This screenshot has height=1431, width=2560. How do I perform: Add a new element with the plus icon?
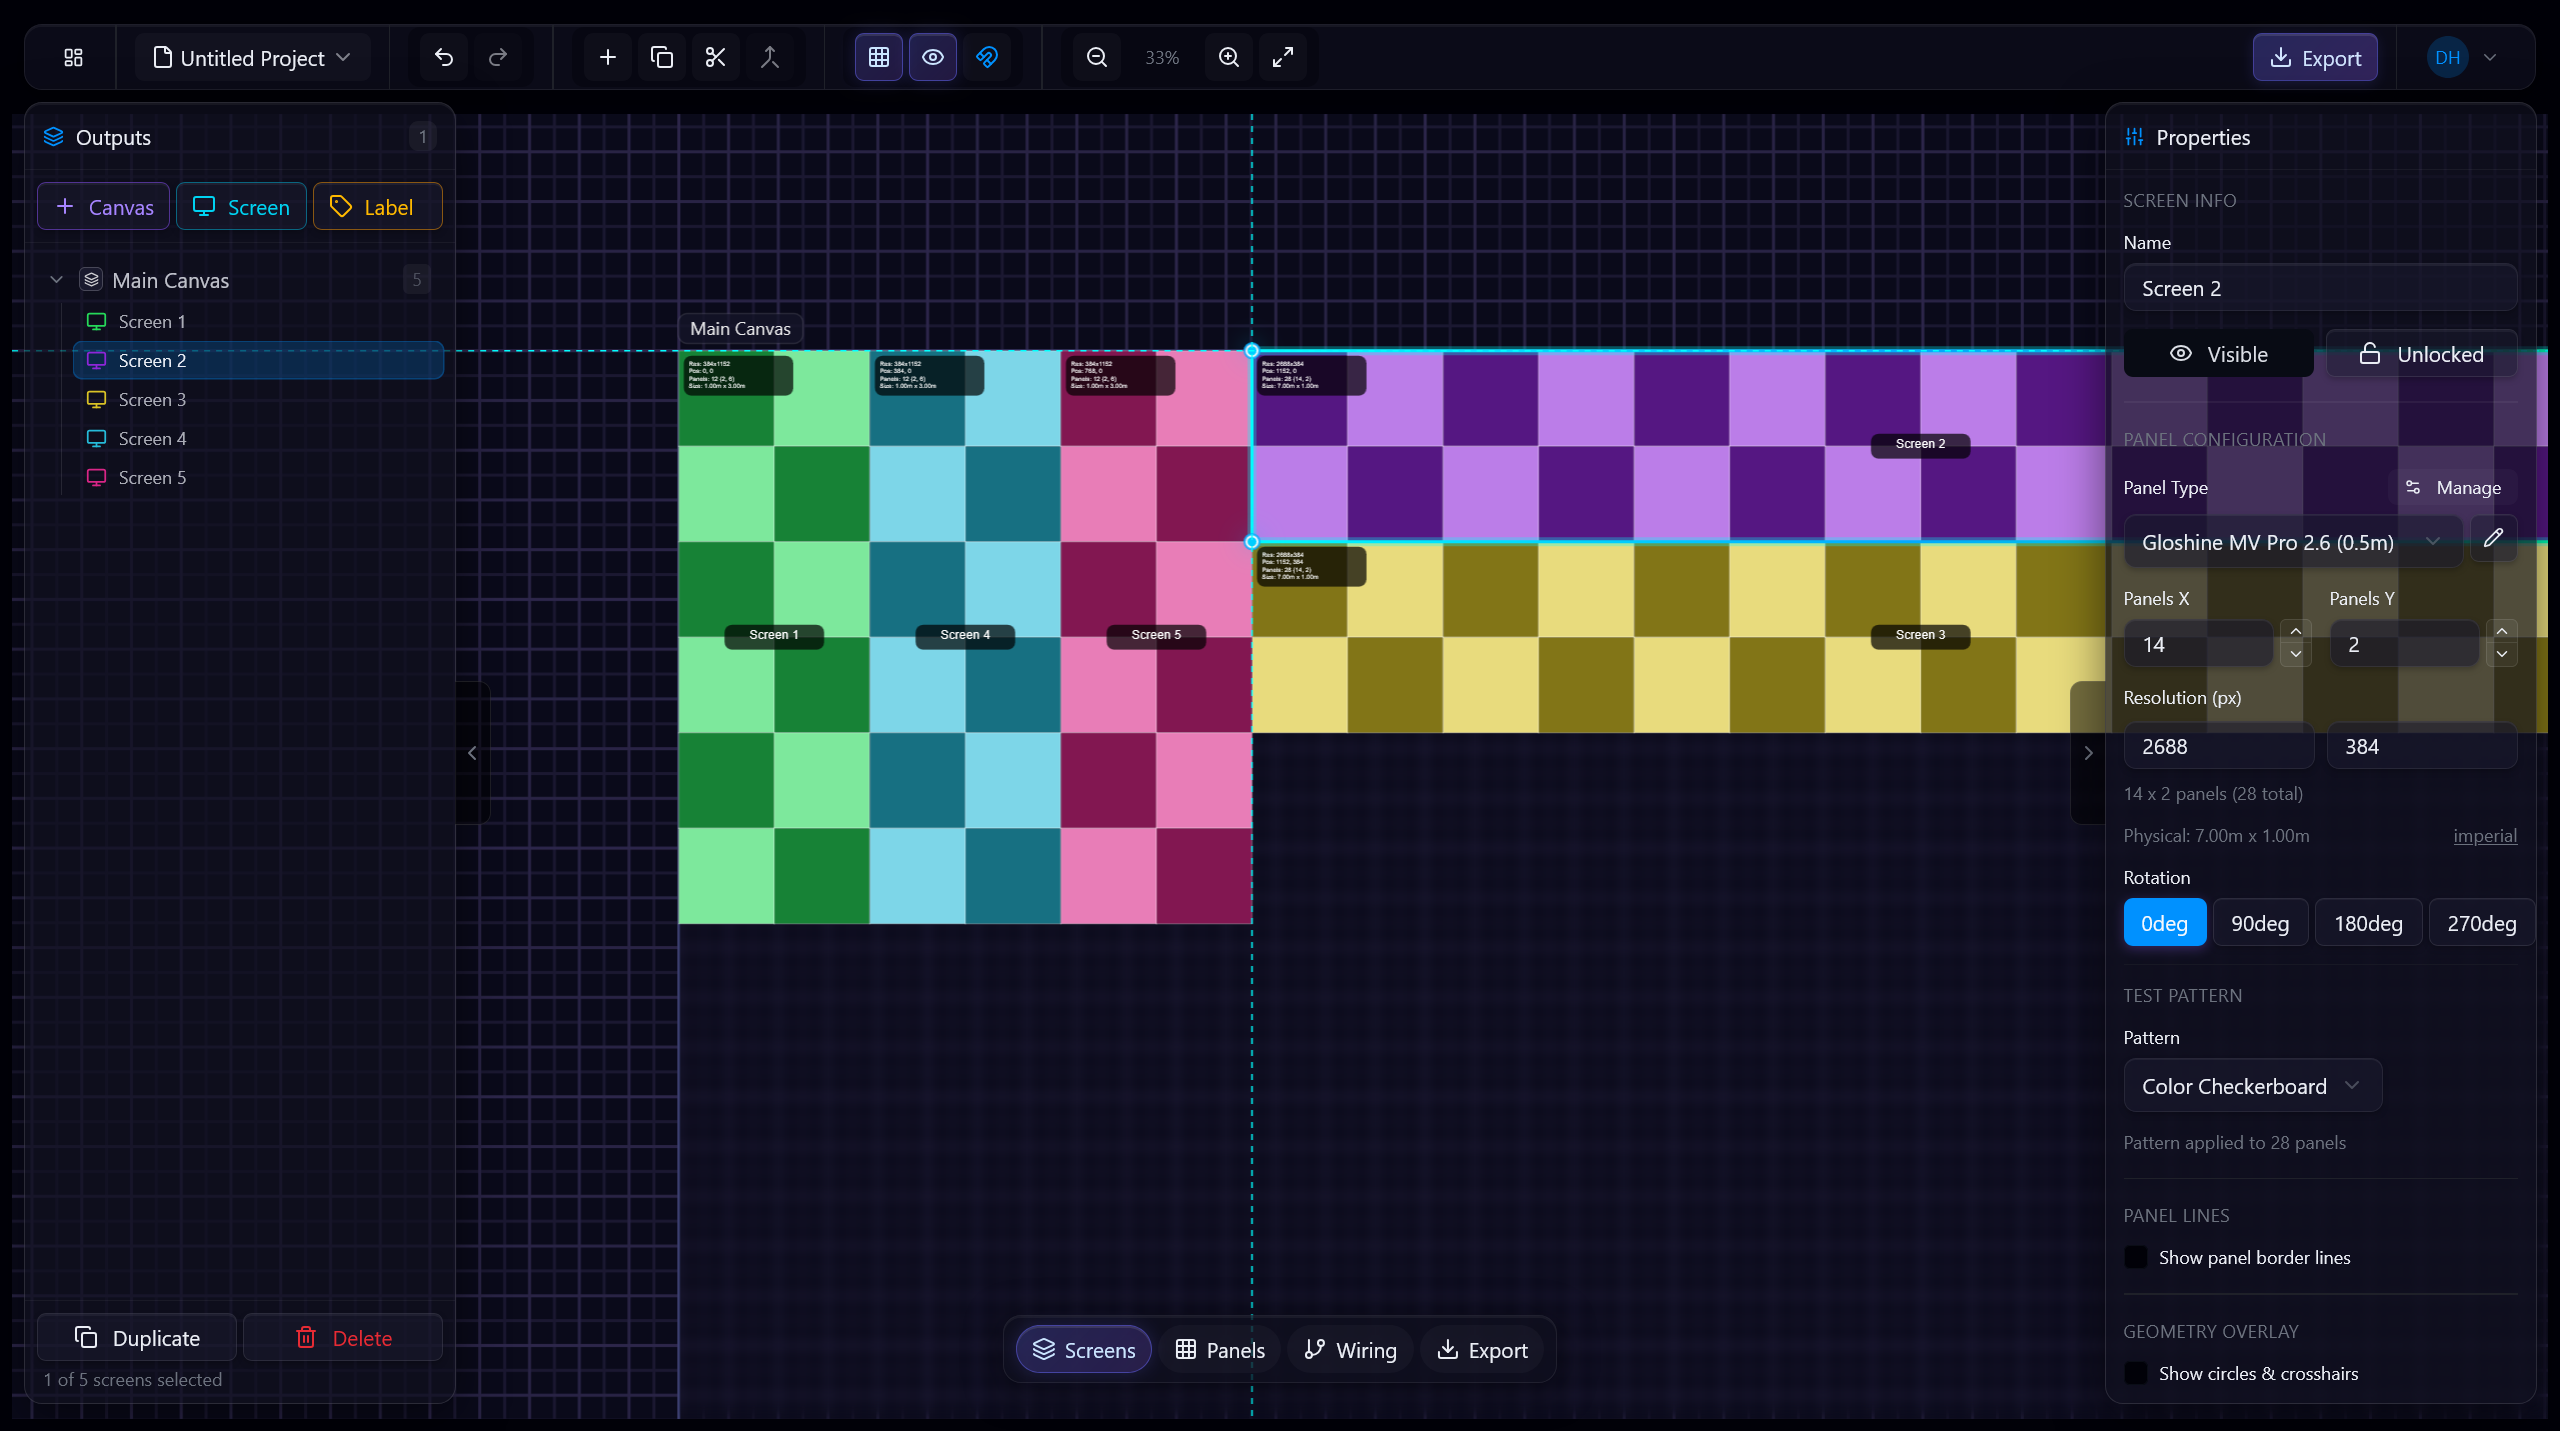click(x=606, y=57)
